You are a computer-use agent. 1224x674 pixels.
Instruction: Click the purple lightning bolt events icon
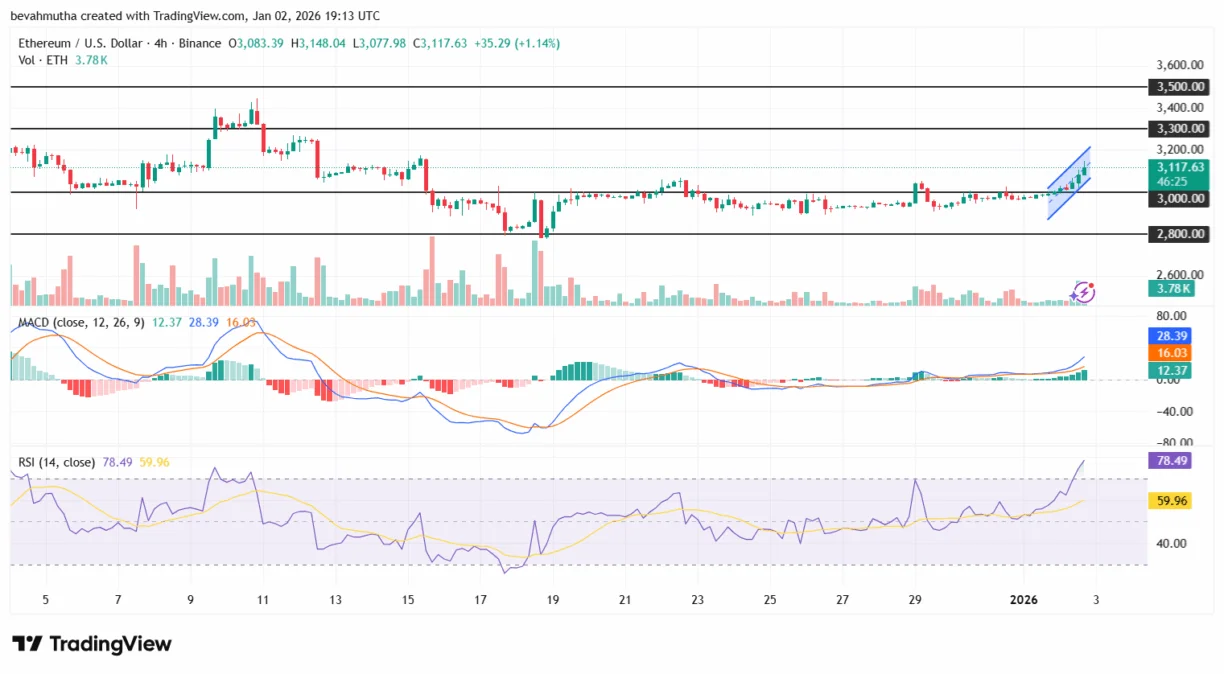click(1083, 292)
